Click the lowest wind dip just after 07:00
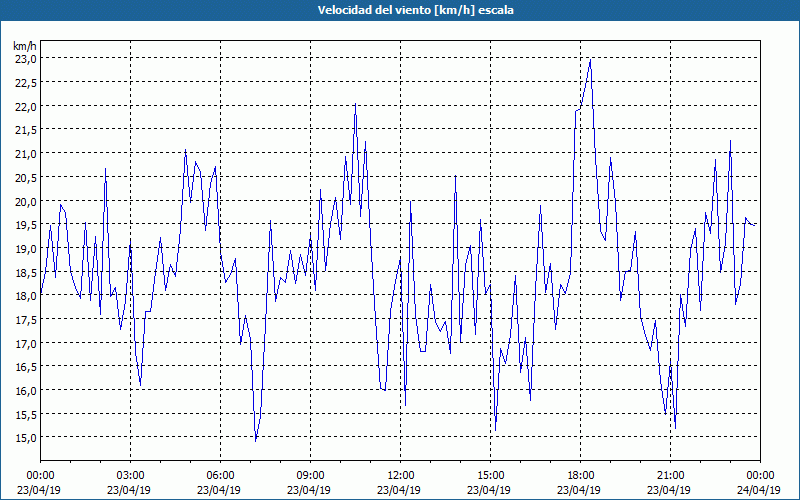The image size is (800, 500). [x=256, y=440]
